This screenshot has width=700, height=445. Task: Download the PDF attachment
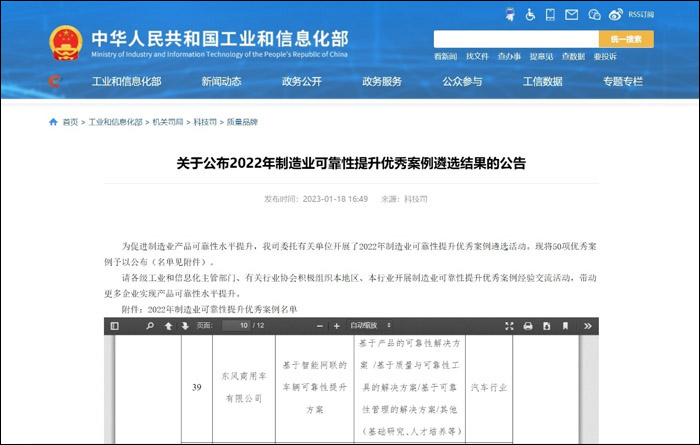[x=546, y=326]
